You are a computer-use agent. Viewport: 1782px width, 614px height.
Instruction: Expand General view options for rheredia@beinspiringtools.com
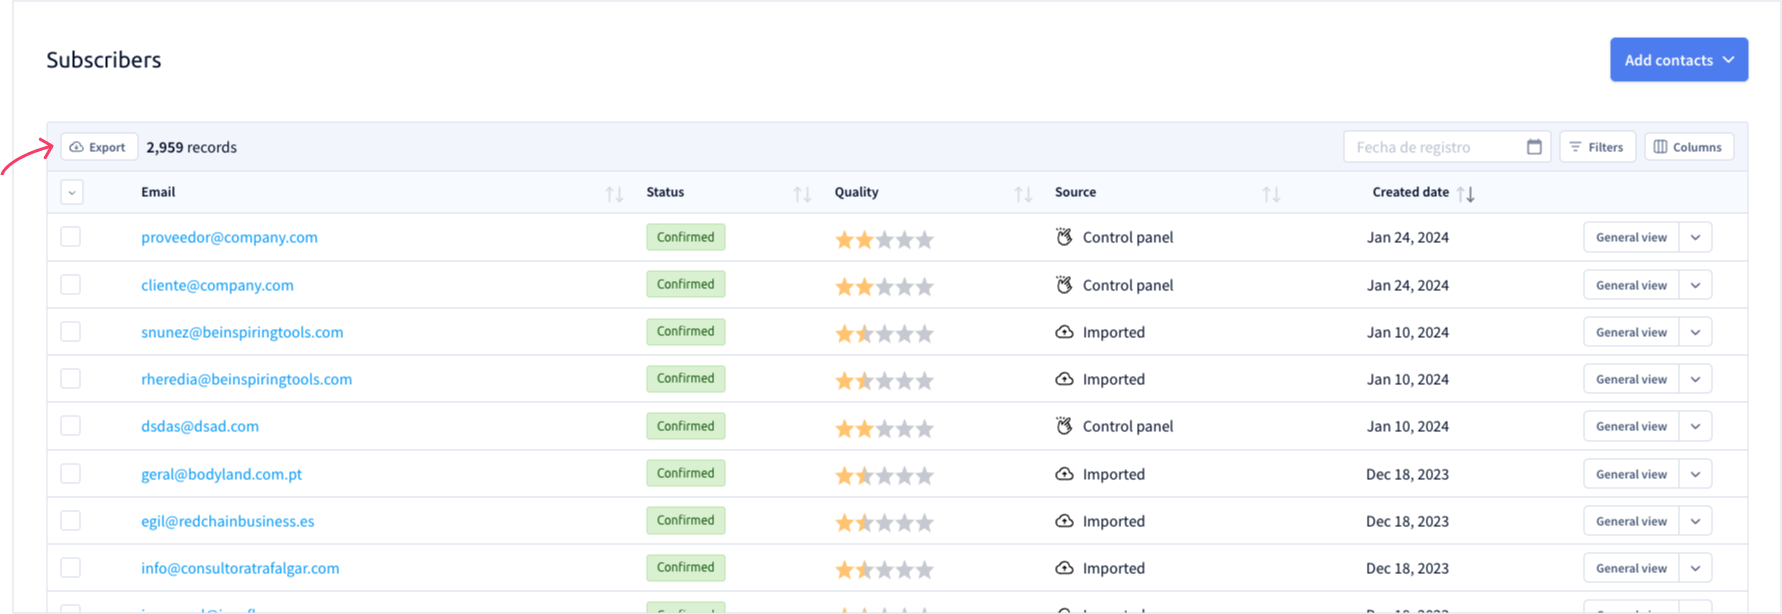pos(1696,379)
